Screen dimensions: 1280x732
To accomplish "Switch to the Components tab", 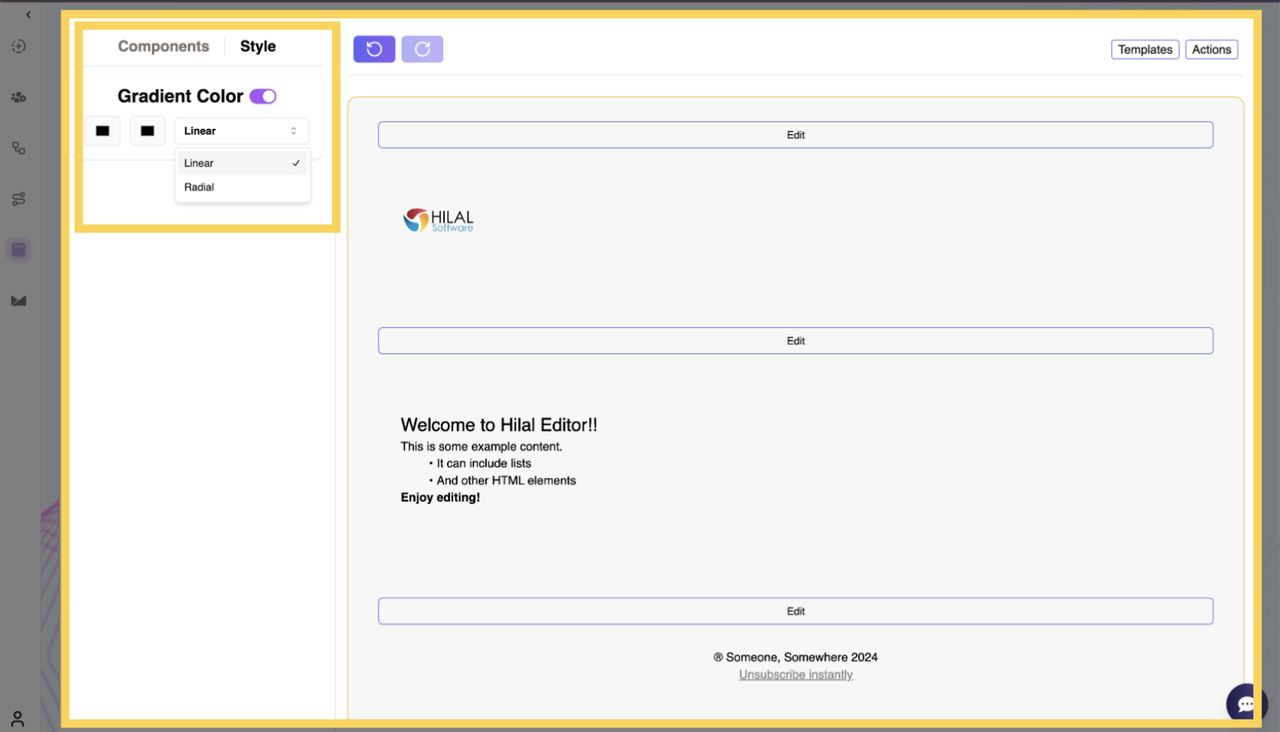I will tap(164, 46).
